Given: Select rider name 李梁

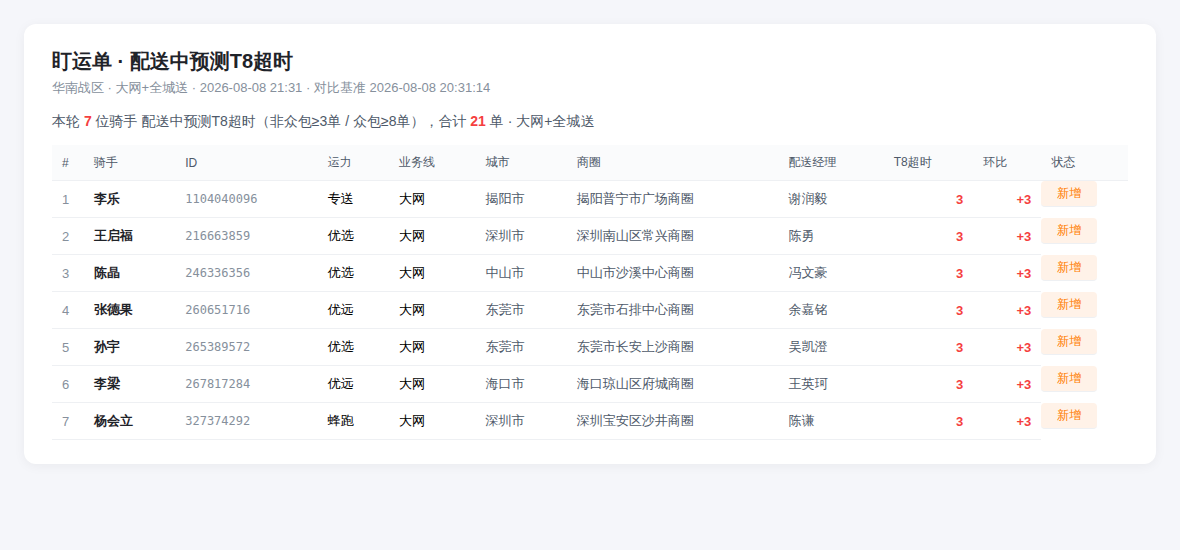Looking at the screenshot, I should (x=106, y=384).
